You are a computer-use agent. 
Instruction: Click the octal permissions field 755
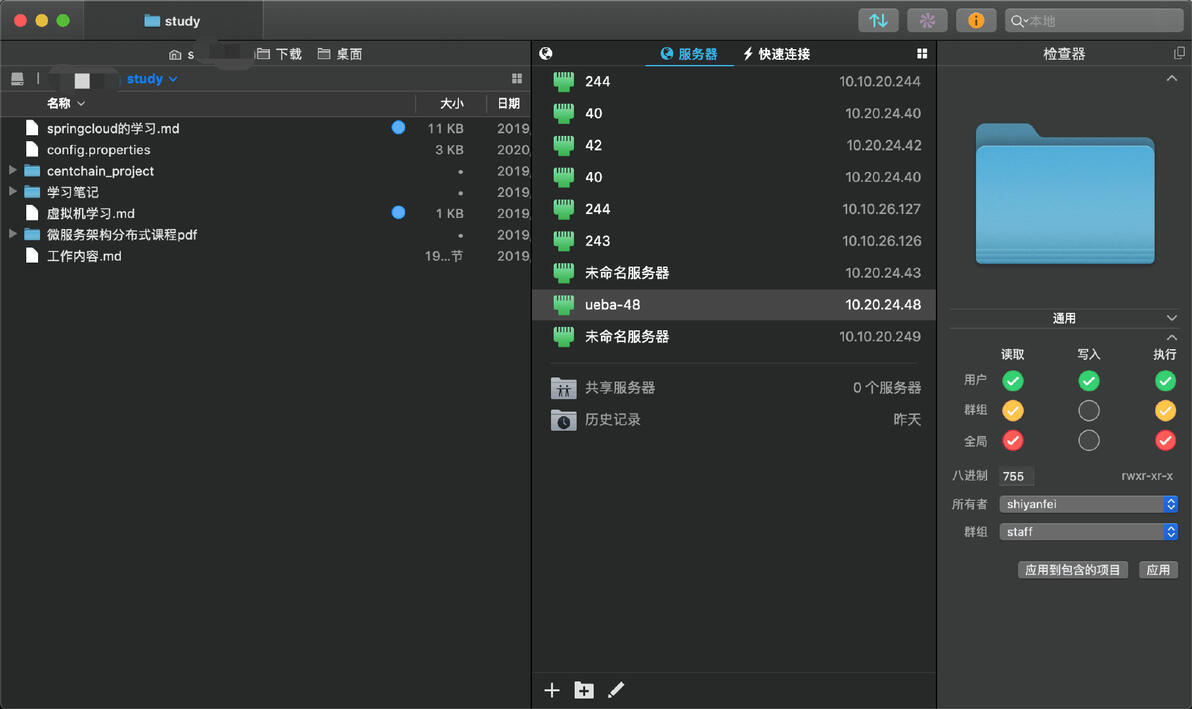[x=1016, y=477]
